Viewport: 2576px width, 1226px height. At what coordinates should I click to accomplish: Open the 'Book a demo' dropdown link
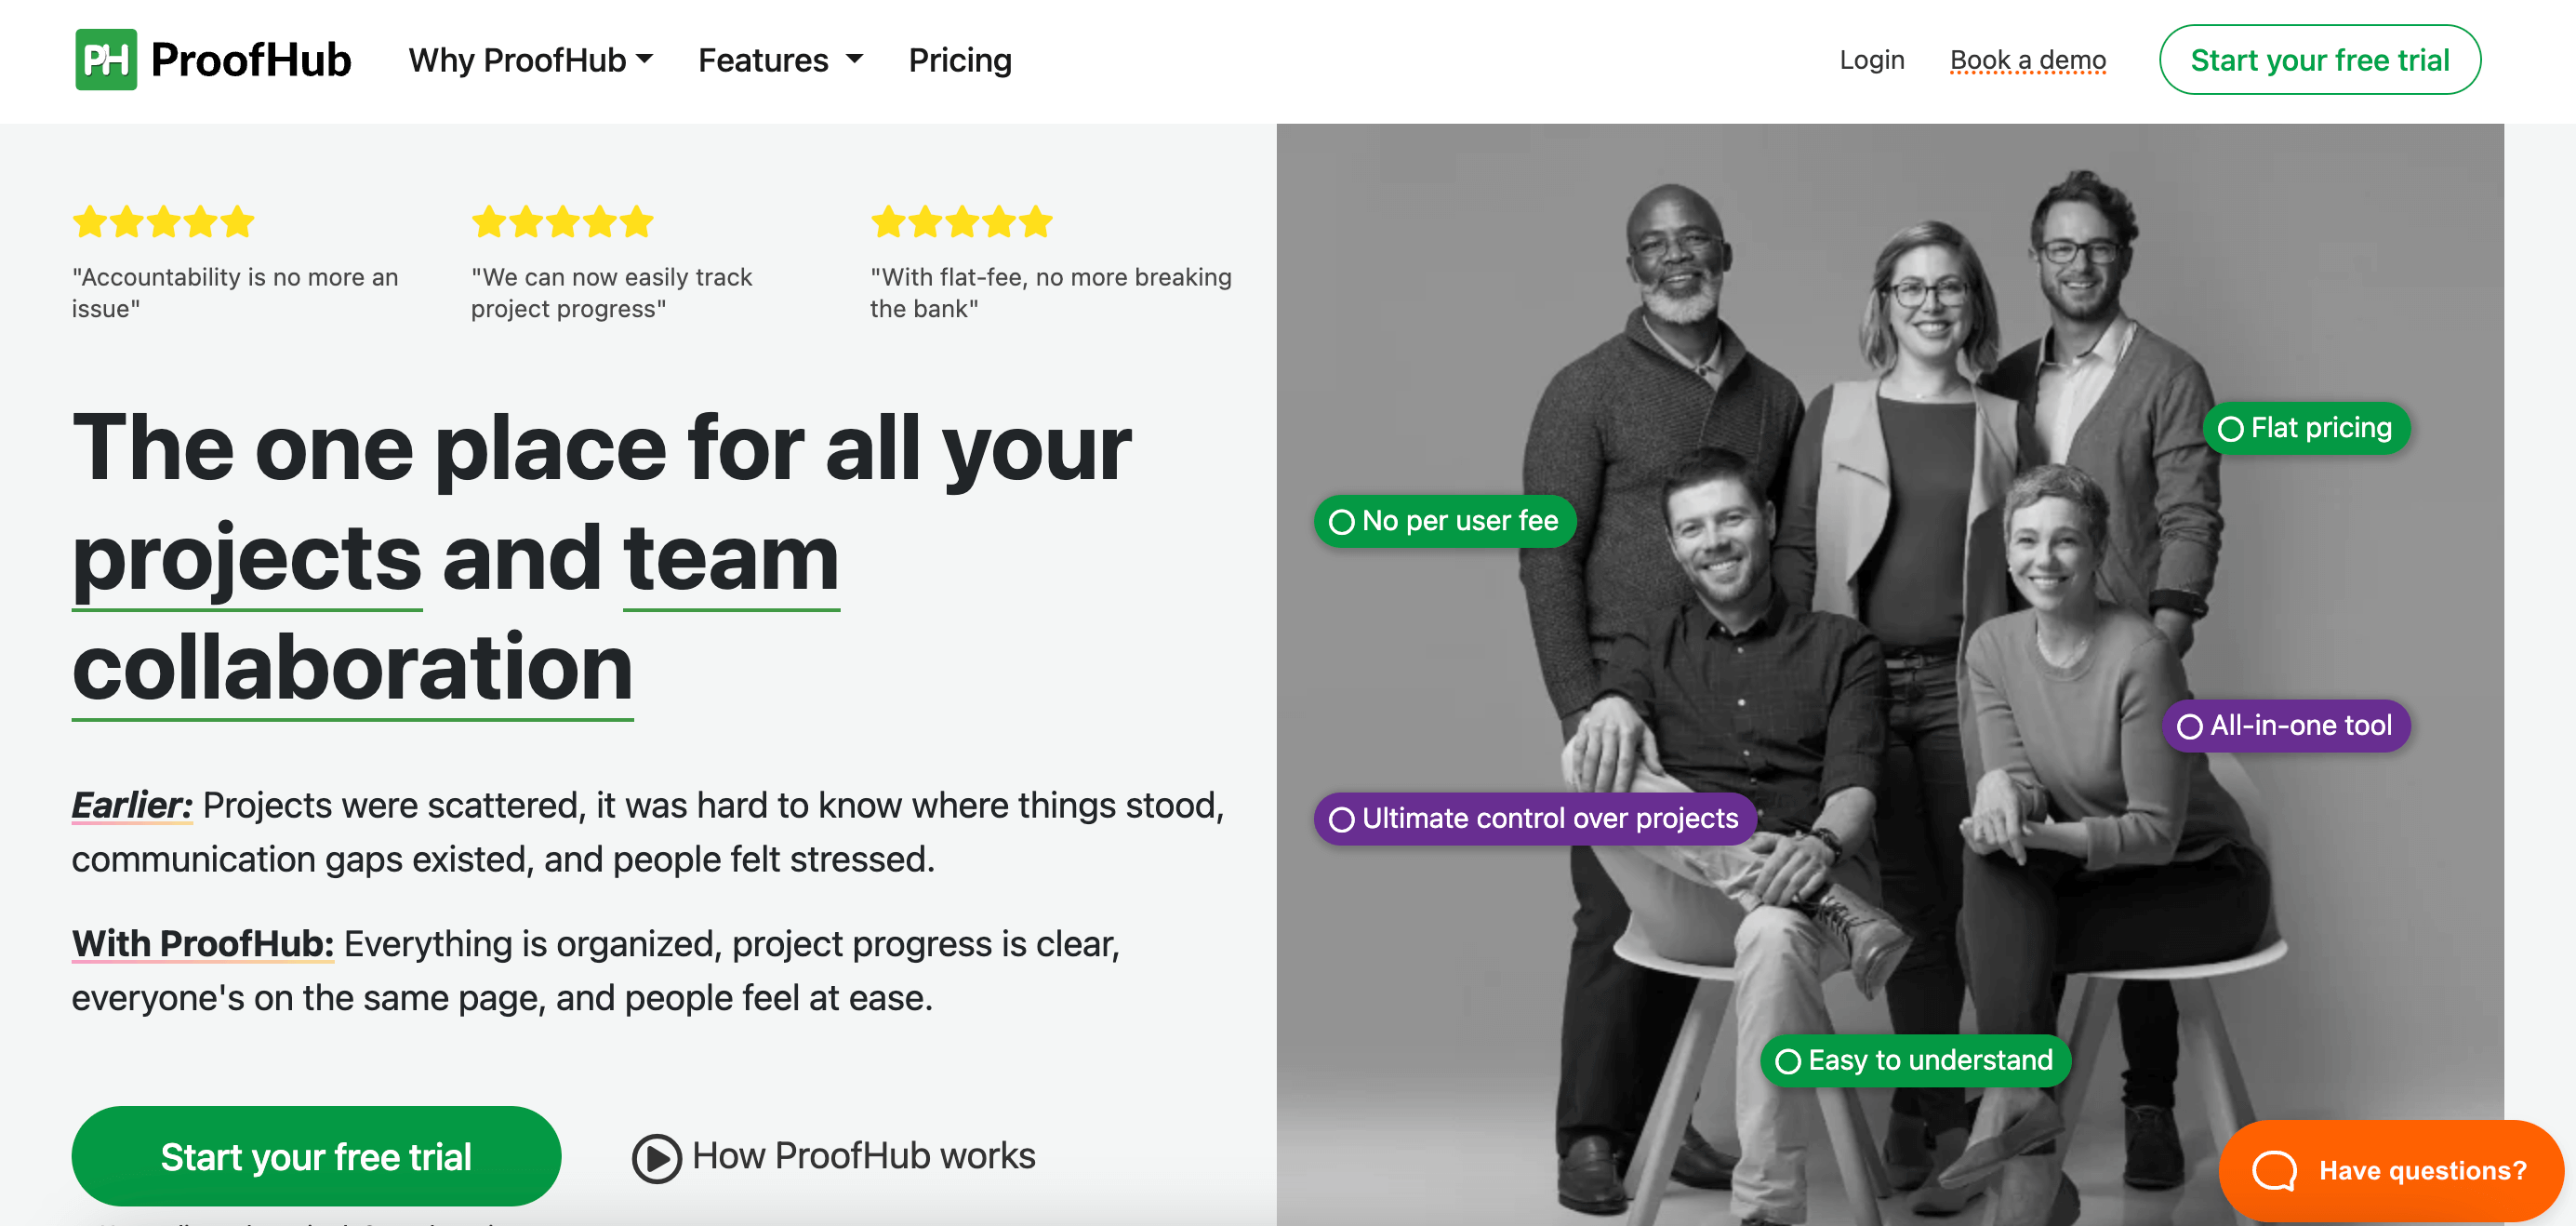pos(2025,60)
